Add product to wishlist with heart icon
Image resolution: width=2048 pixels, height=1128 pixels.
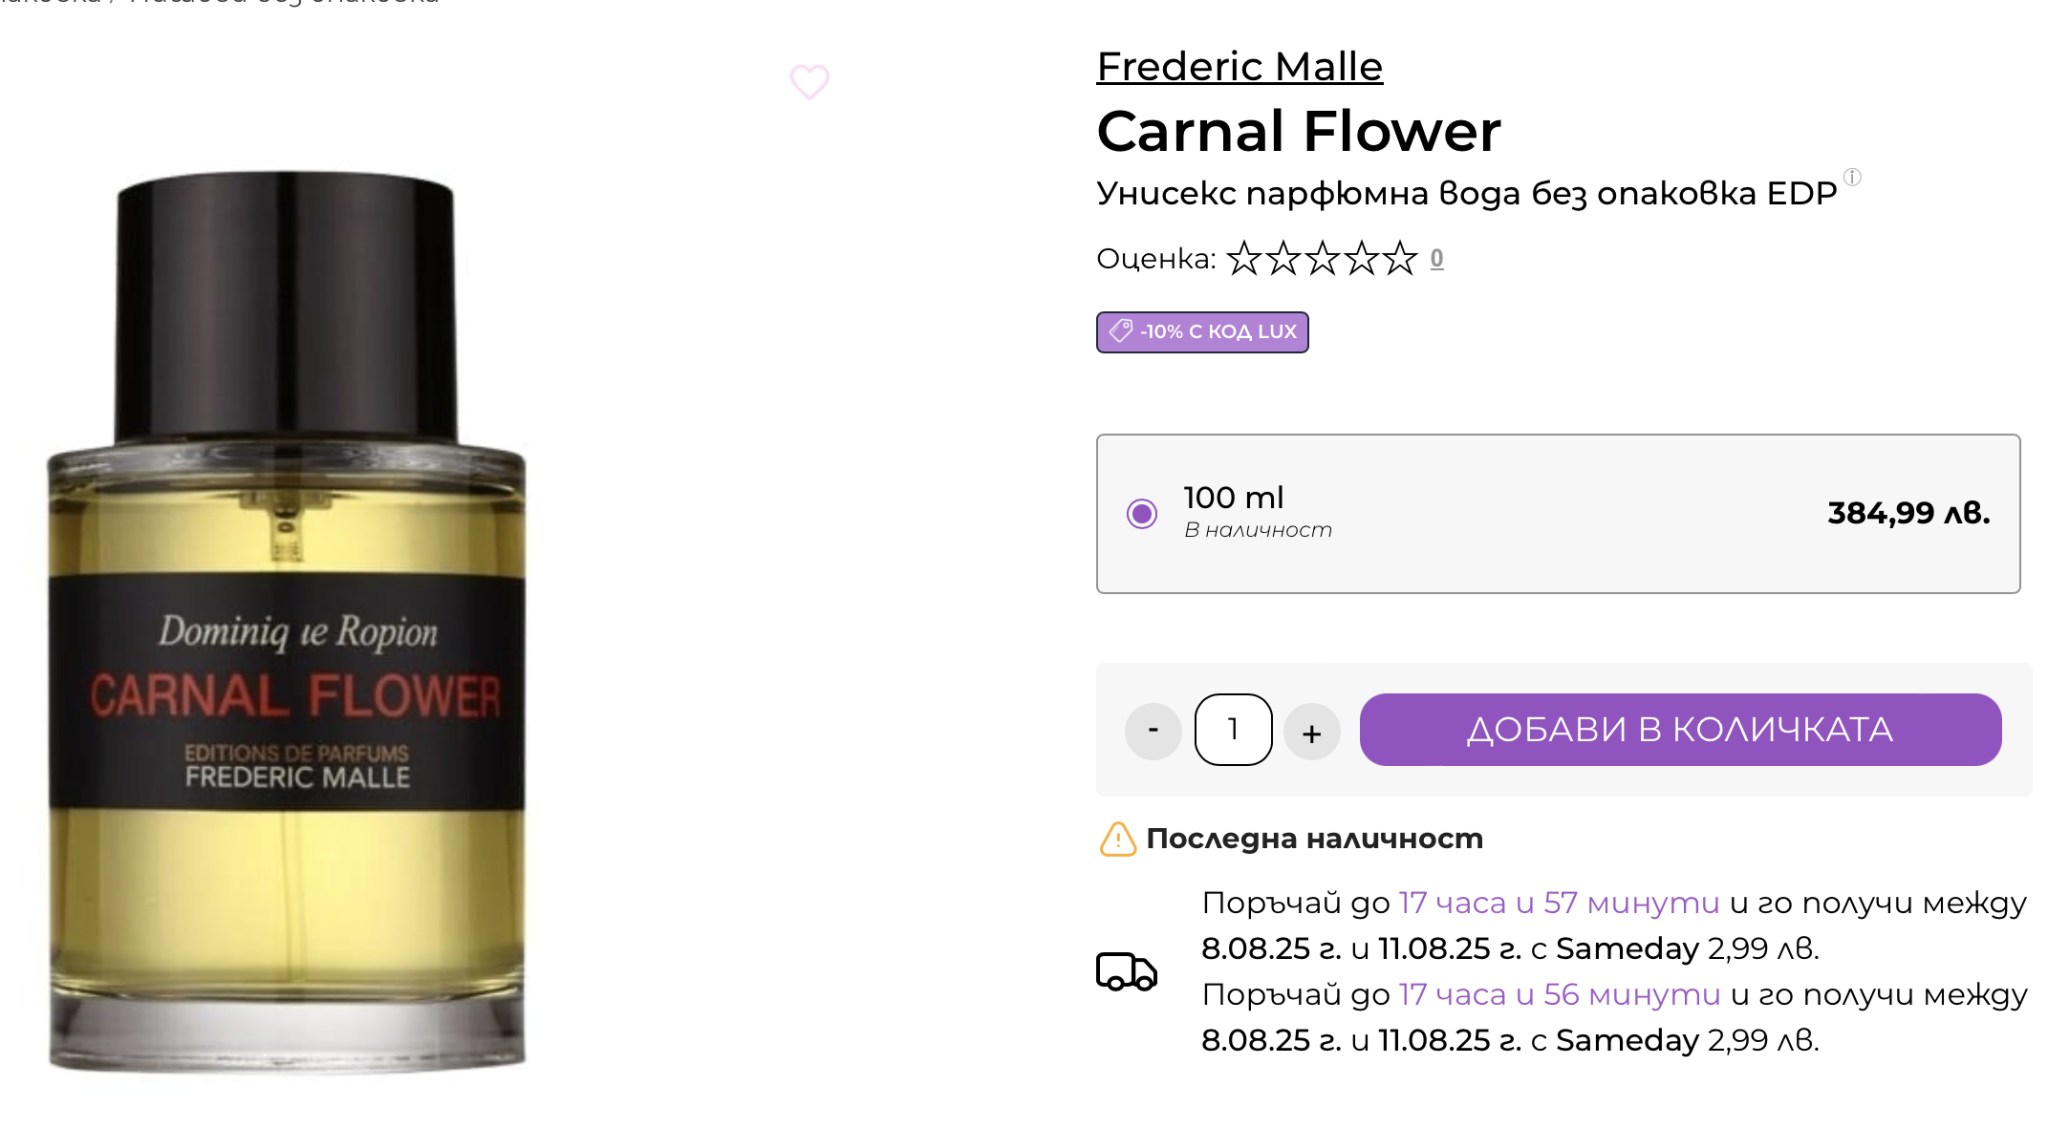point(809,82)
